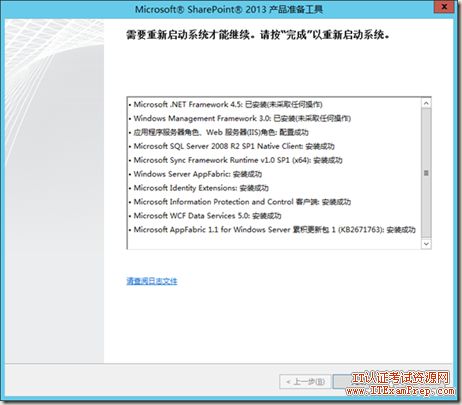The width and height of the screenshot is (462, 405).
Task: Click the scroll up arrow in results list
Action: [426, 103]
